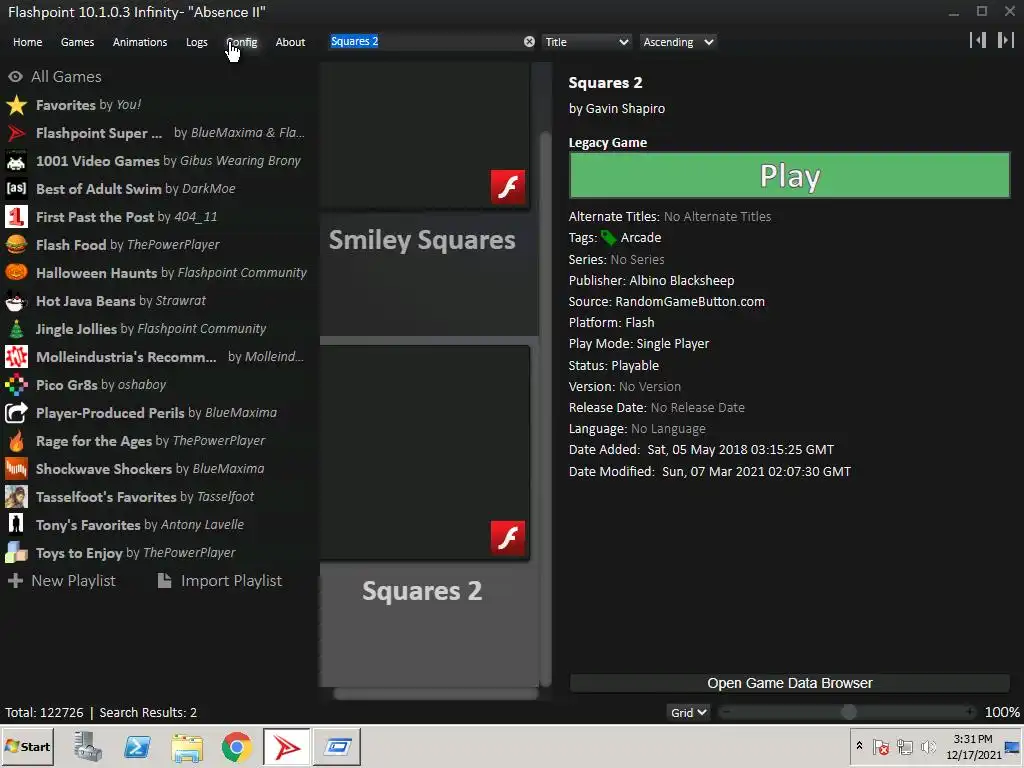Click the Windows Start button
1024x768 pixels.
tap(27, 746)
